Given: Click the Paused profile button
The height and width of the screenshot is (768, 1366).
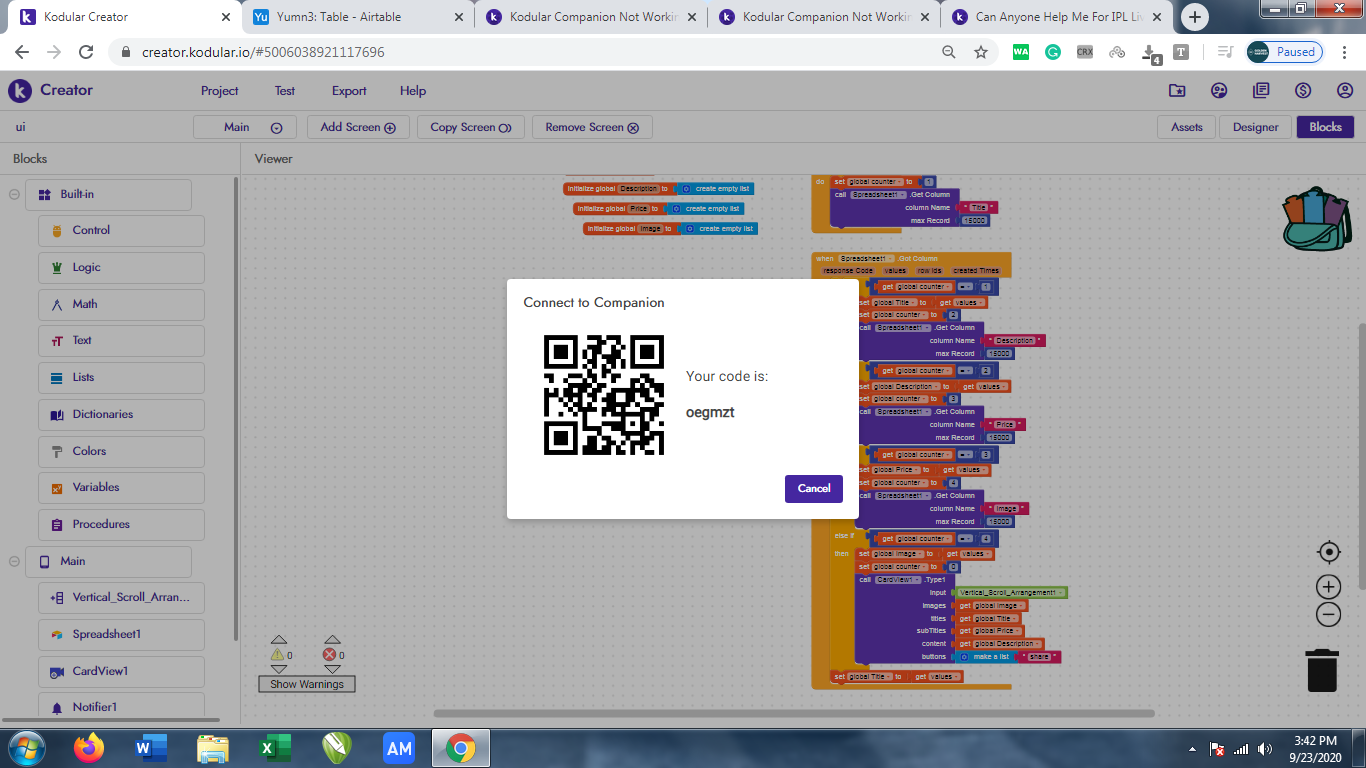Looking at the screenshot, I should click(x=1285, y=52).
